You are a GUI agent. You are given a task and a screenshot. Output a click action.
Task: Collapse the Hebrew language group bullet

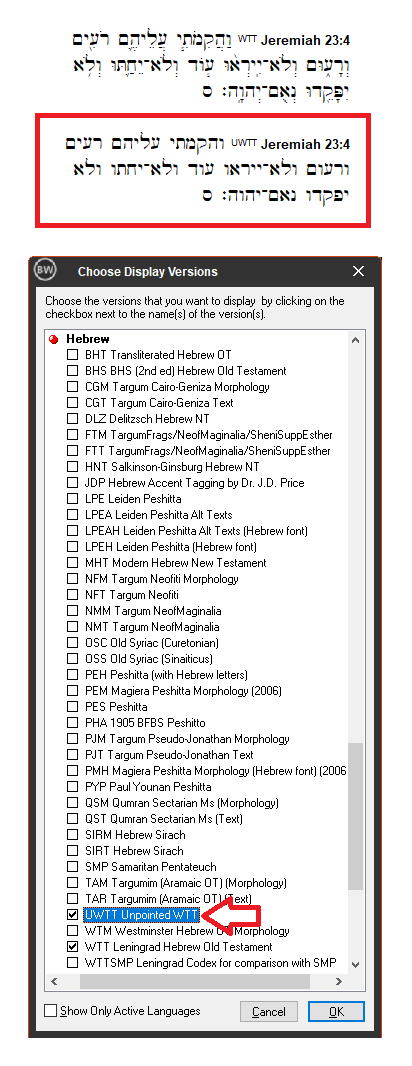(x=55, y=339)
